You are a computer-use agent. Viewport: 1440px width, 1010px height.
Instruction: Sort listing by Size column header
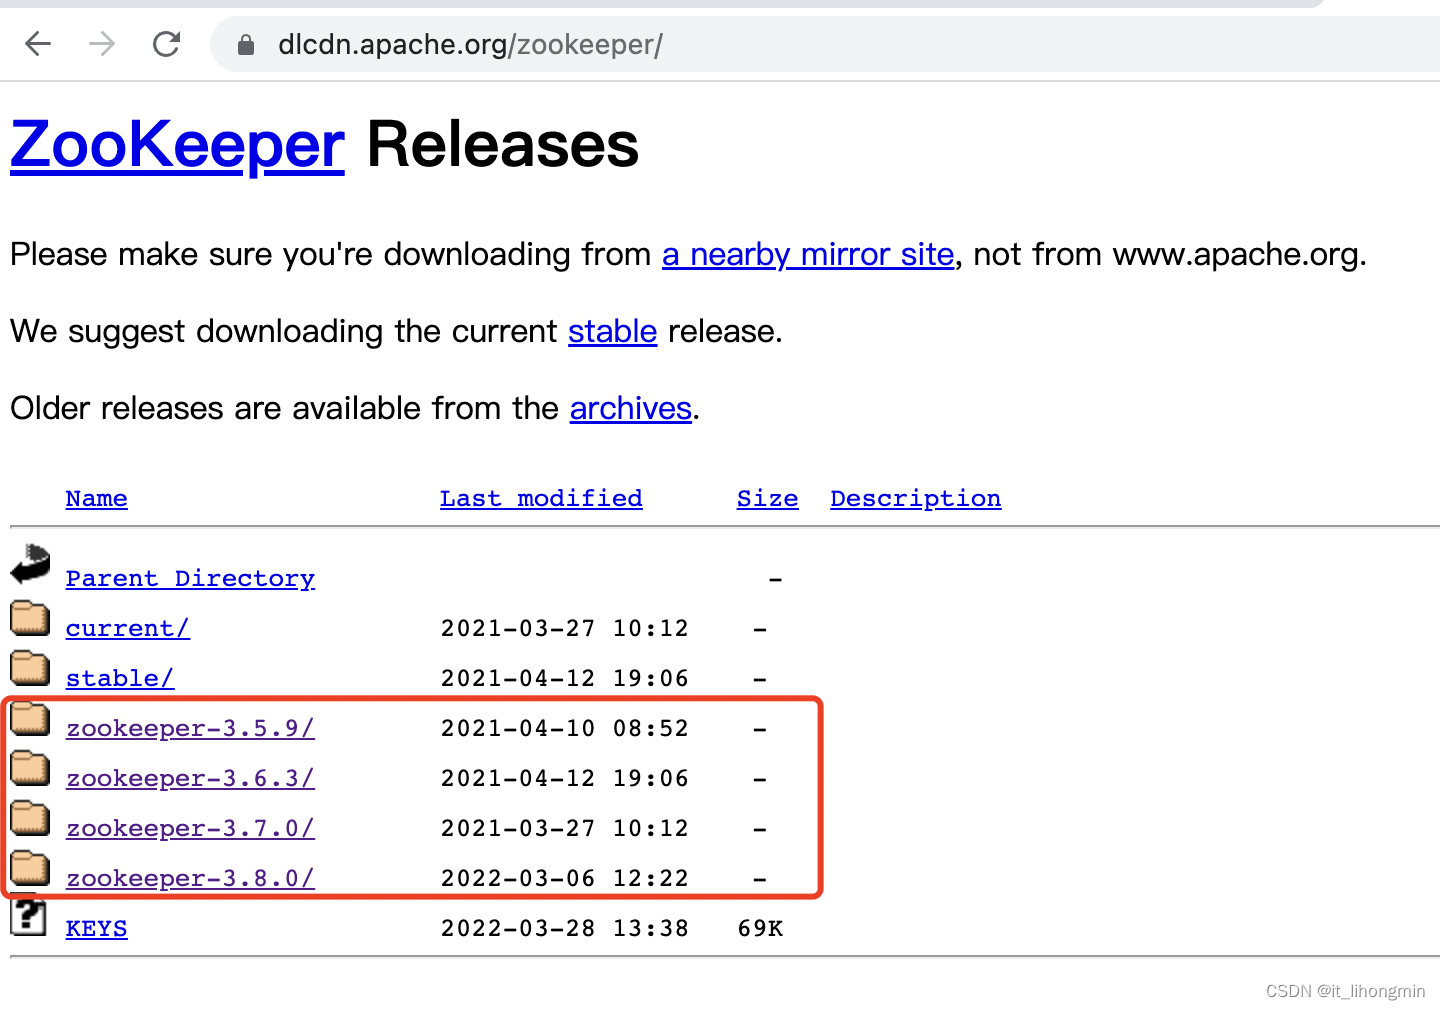point(767,498)
